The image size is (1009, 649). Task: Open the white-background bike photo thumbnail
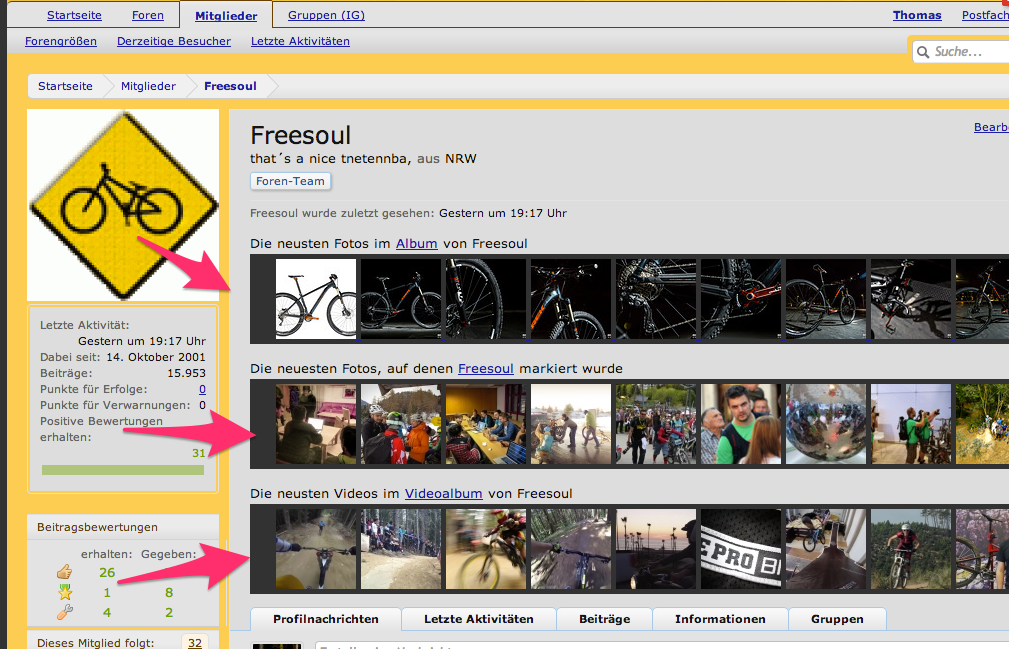(x=316, y=298)
